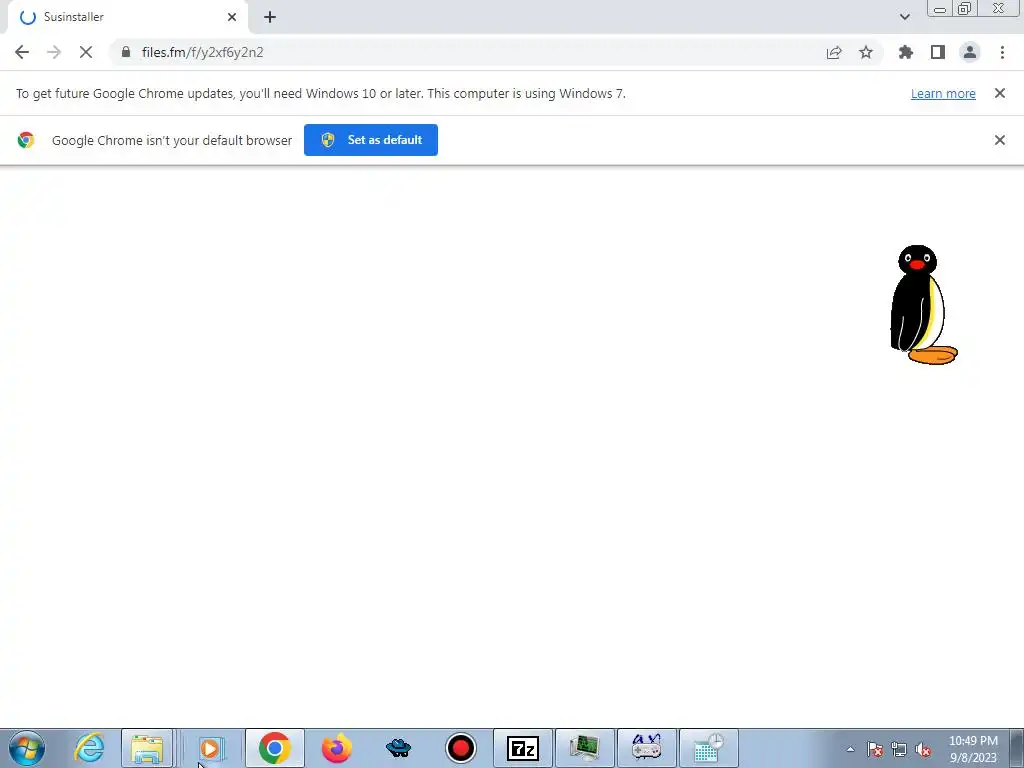Open Windows Media Player
Screen dimensions: 1024x768
click(211, 748)
